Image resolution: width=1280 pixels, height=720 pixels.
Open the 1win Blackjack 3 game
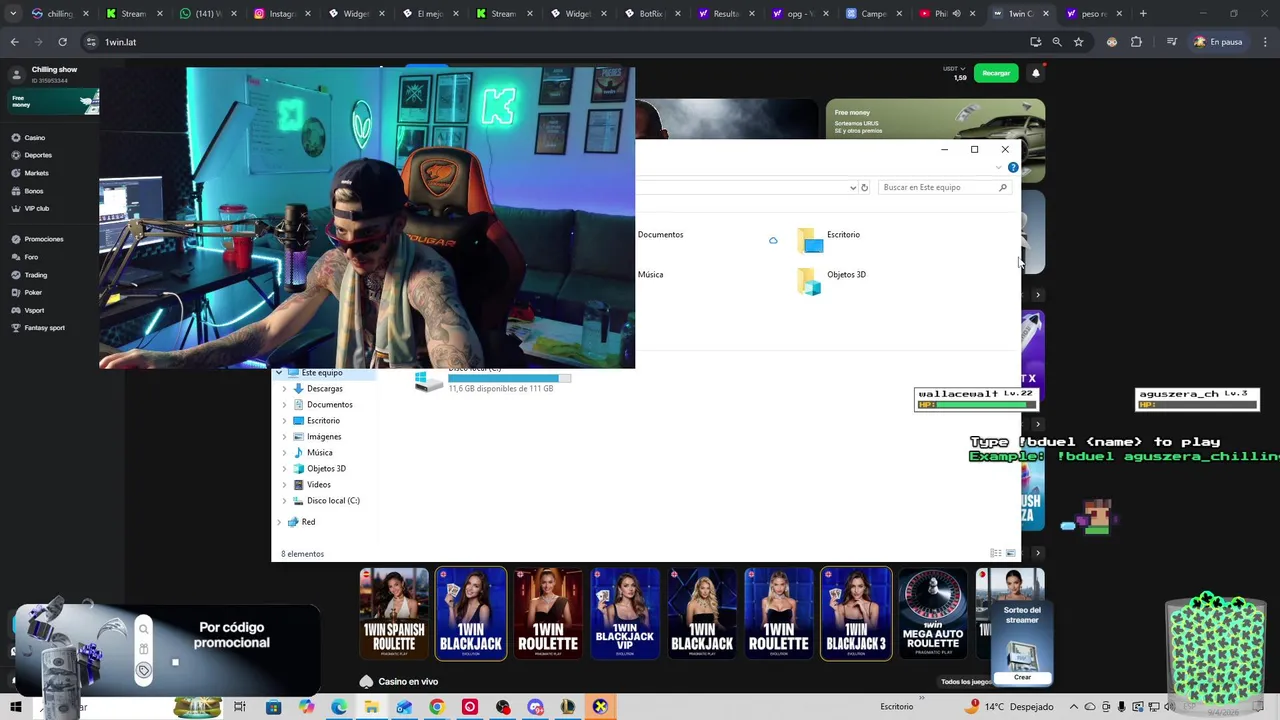[x=856, y=613]
